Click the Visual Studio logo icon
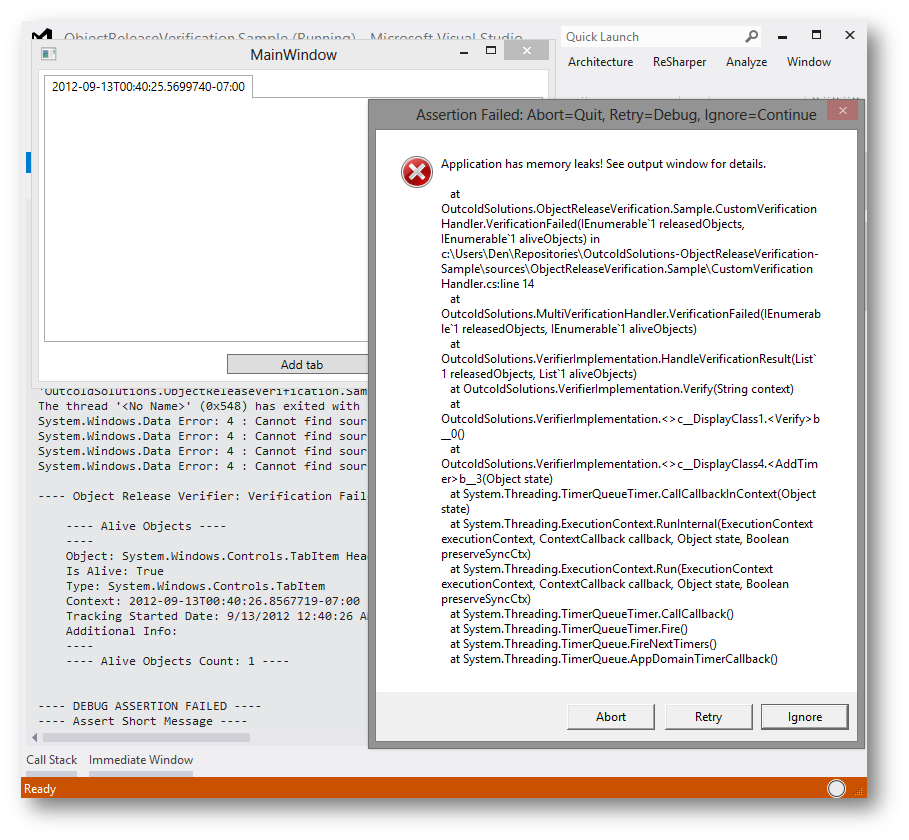The height and width of the screenshot is (840, 909). coord(42,34)
